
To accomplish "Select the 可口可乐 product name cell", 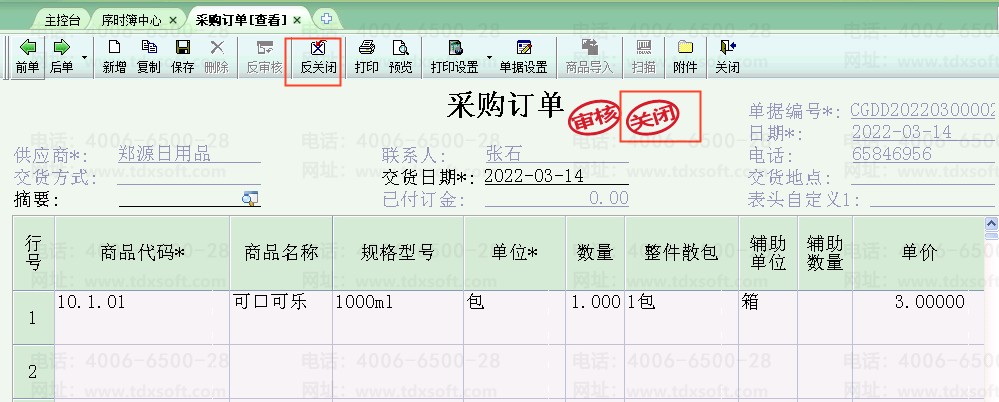I will pos(281,318).
